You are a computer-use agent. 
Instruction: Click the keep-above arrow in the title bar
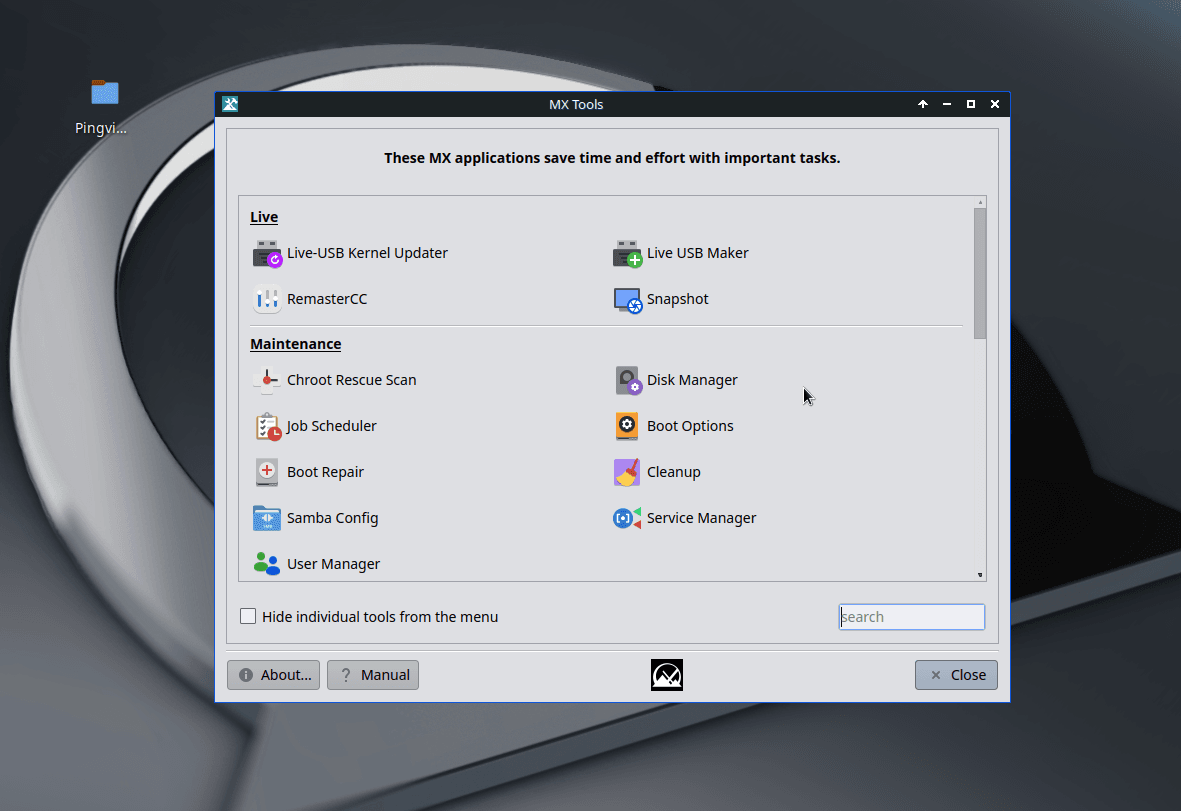coord(923,104)
